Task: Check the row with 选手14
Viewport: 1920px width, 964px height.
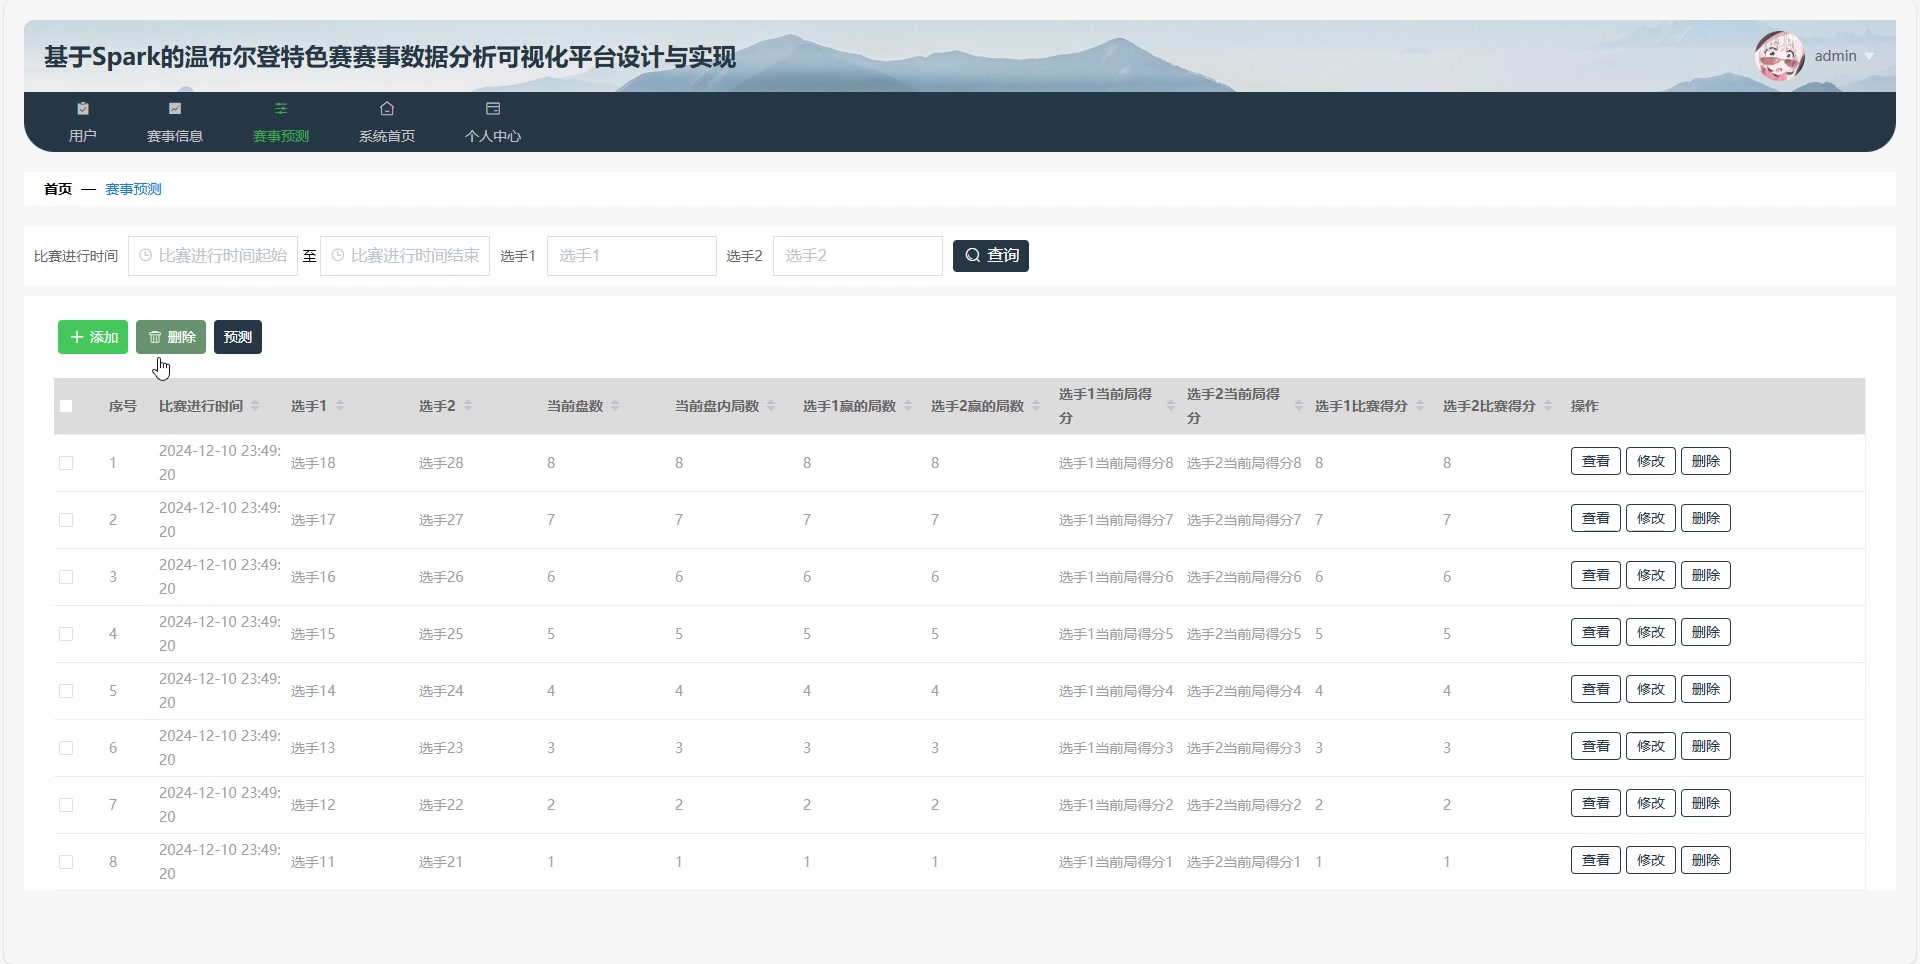Action: tap(66, 691)
